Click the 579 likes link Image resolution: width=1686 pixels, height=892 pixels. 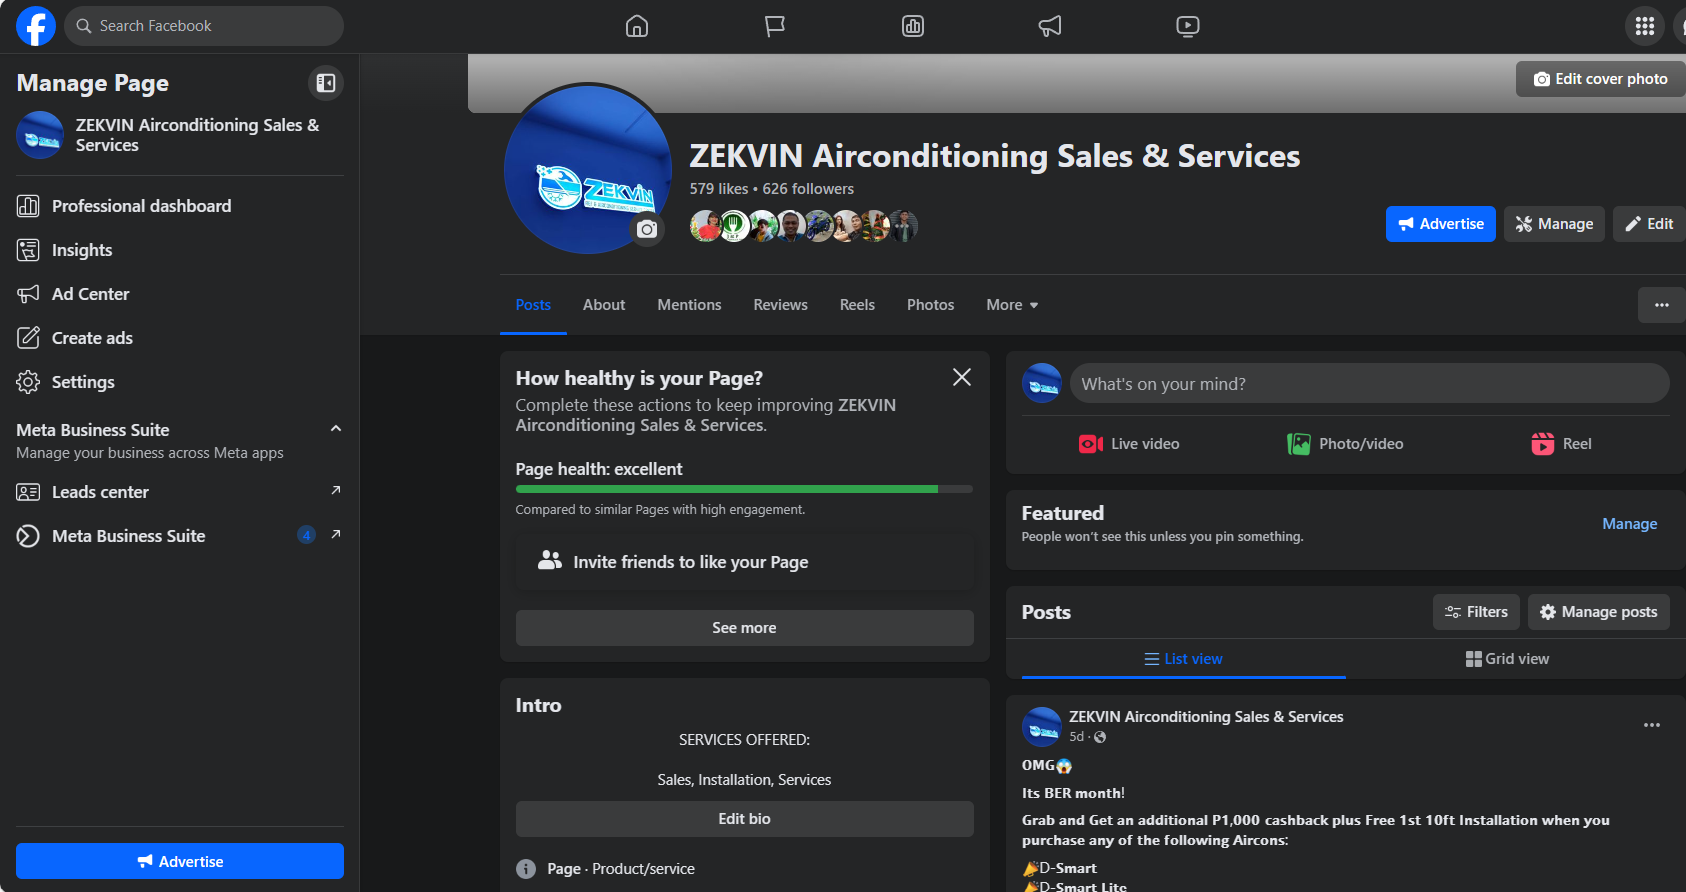coord(719,189)
